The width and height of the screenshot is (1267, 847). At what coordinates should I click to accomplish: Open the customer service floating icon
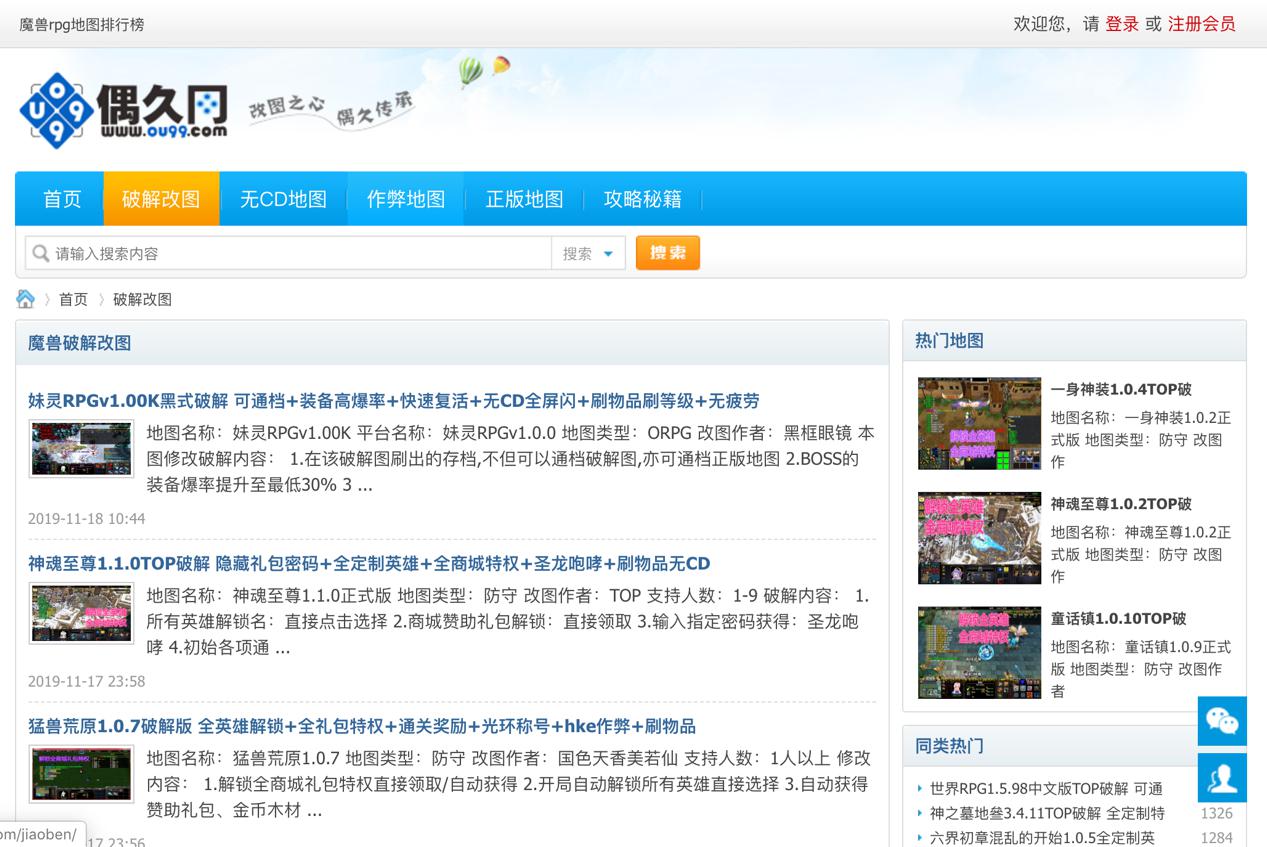click(1222, 778)
